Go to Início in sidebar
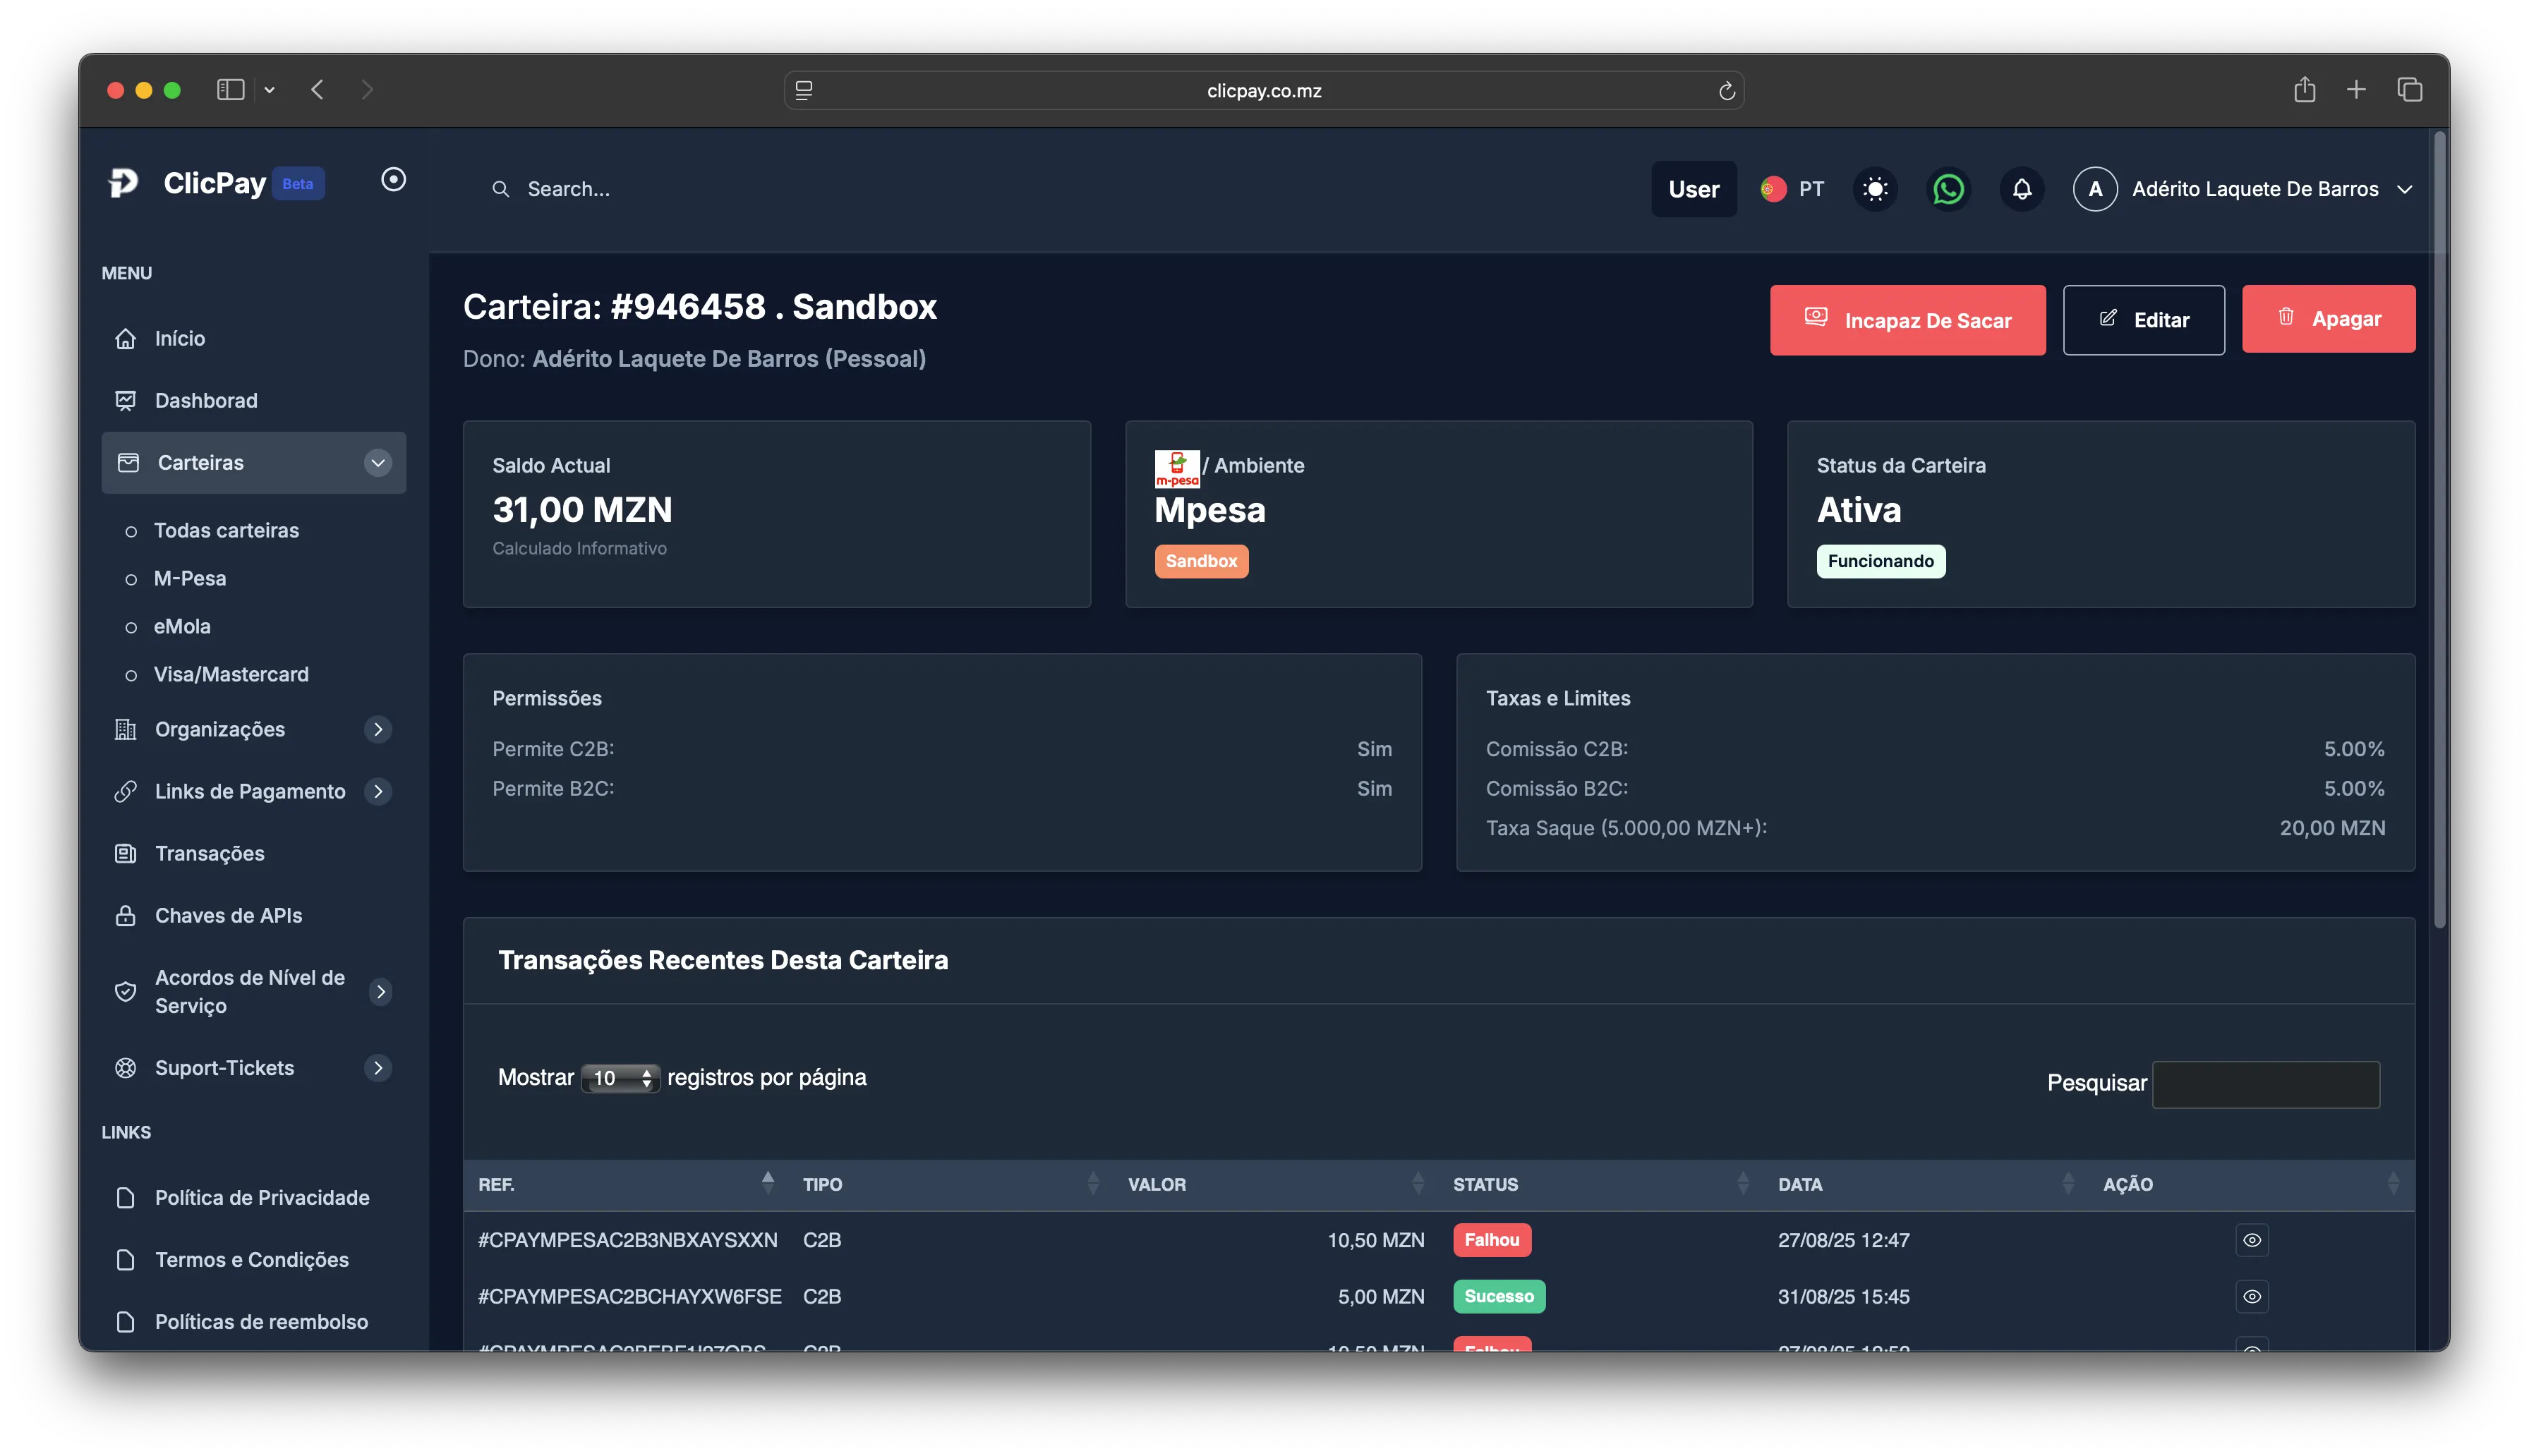 pos(180,339)
